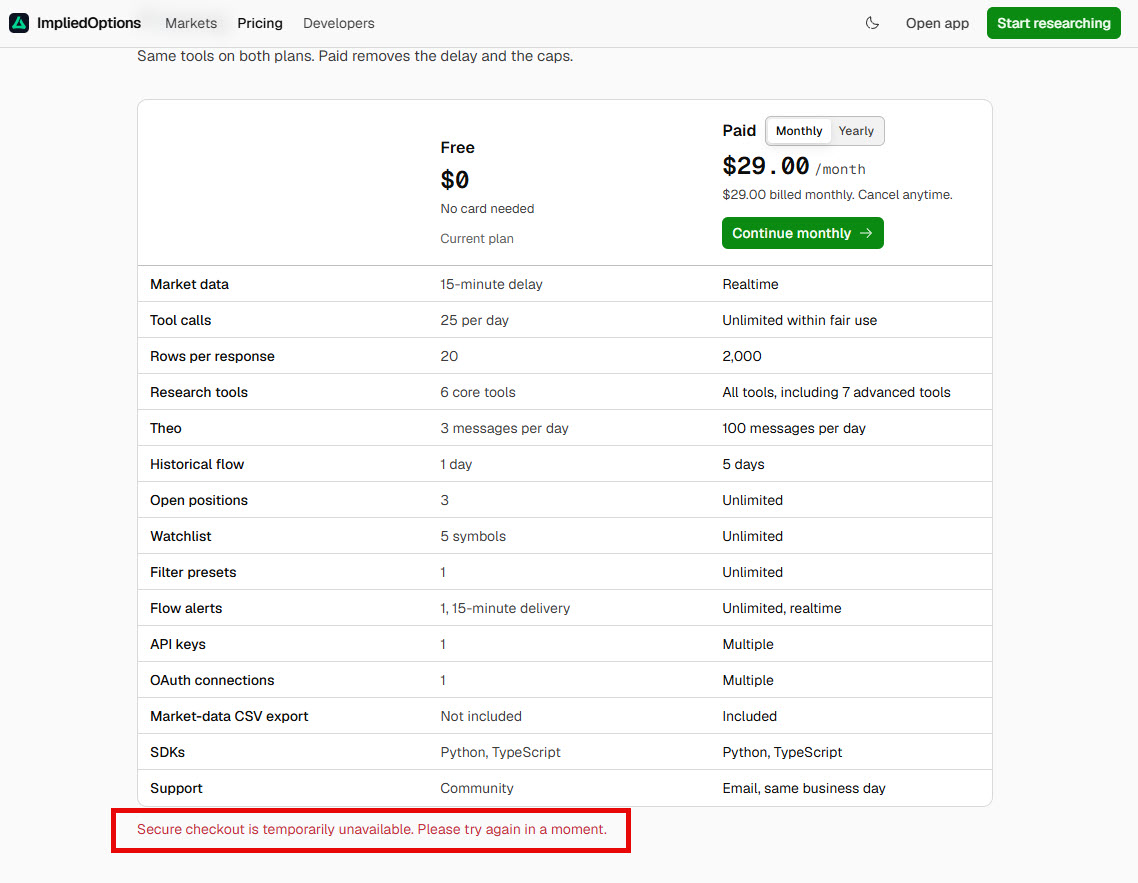1138x883 pixels.
Task: Click the Research tools row label
Action: pos(199,393)
